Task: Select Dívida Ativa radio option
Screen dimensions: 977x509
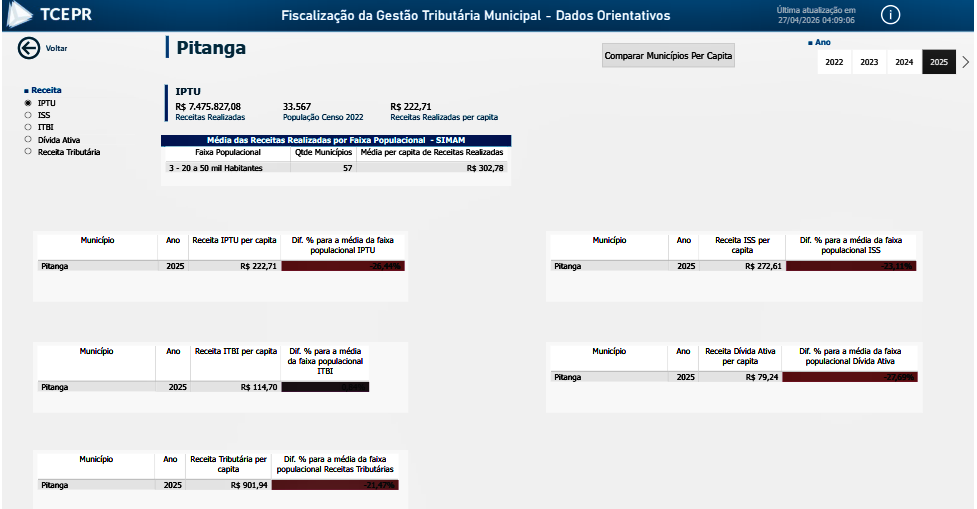Action: (28, 140)
